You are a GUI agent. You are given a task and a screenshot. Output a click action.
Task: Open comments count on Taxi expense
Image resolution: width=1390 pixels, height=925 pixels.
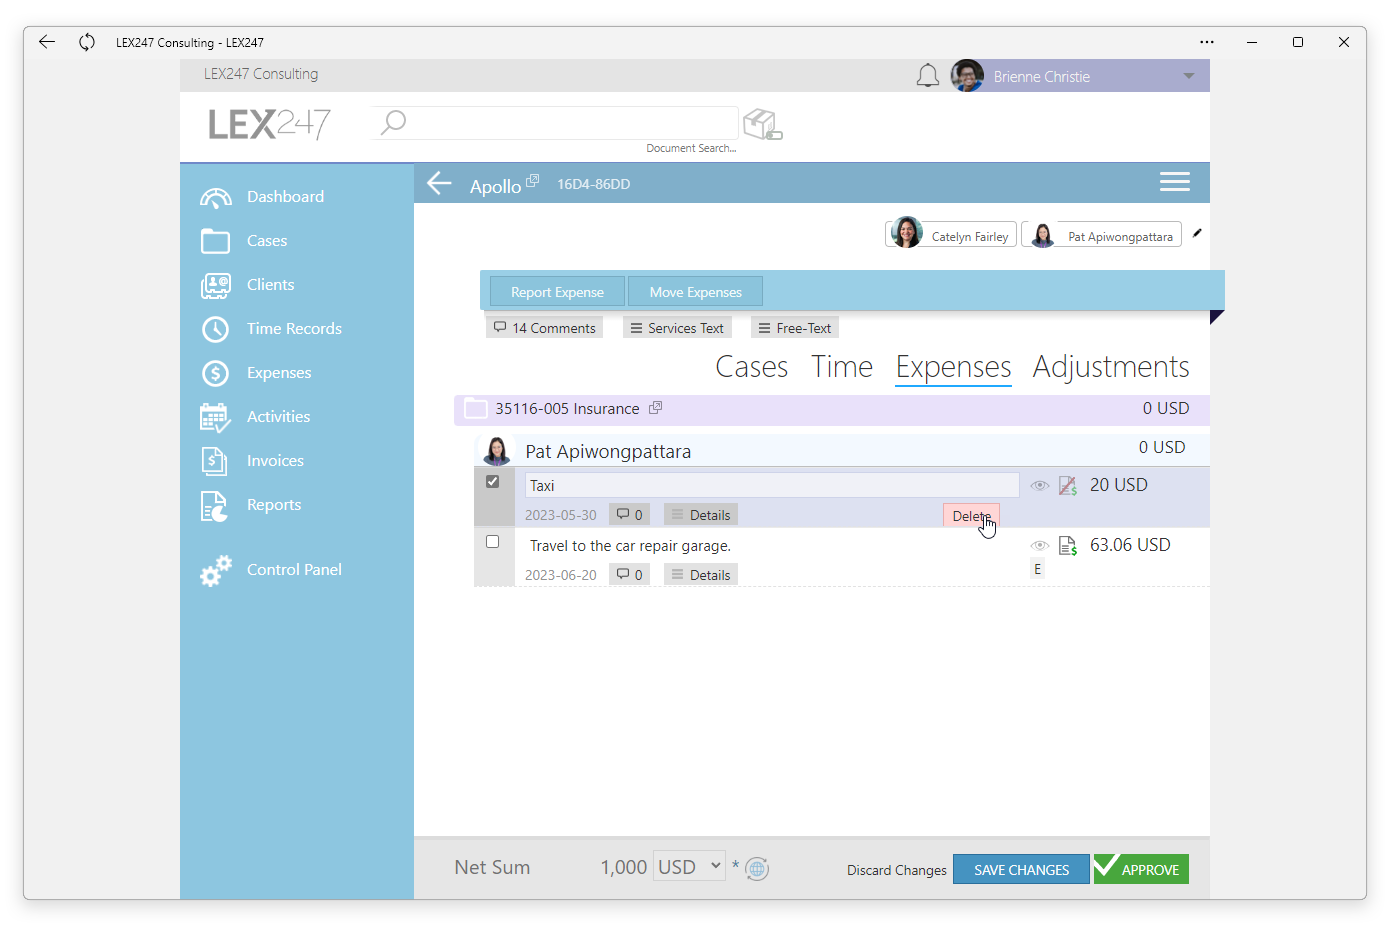coord(629,515)
